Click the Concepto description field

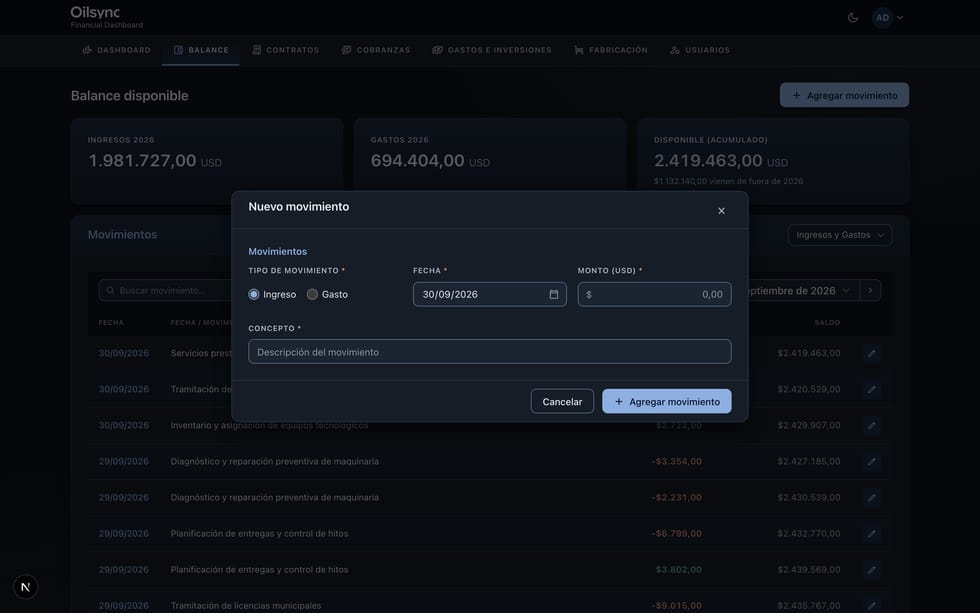click(x=489, y=352)
